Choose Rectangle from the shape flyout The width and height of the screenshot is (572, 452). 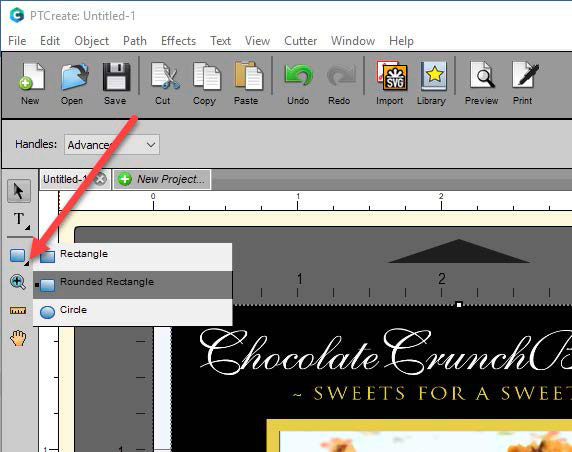pos(132,256)
